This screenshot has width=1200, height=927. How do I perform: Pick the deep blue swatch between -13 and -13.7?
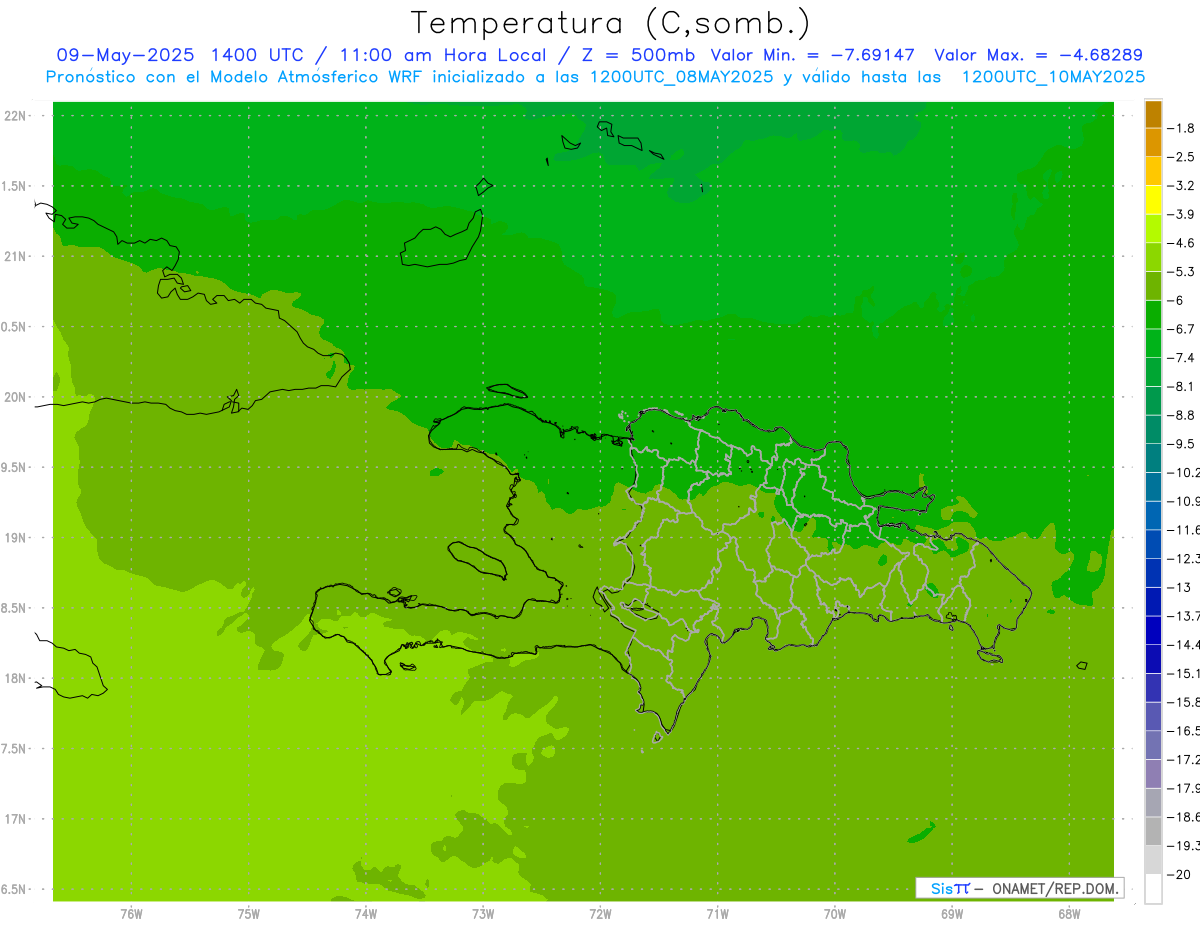click(x=1153, y=601)
